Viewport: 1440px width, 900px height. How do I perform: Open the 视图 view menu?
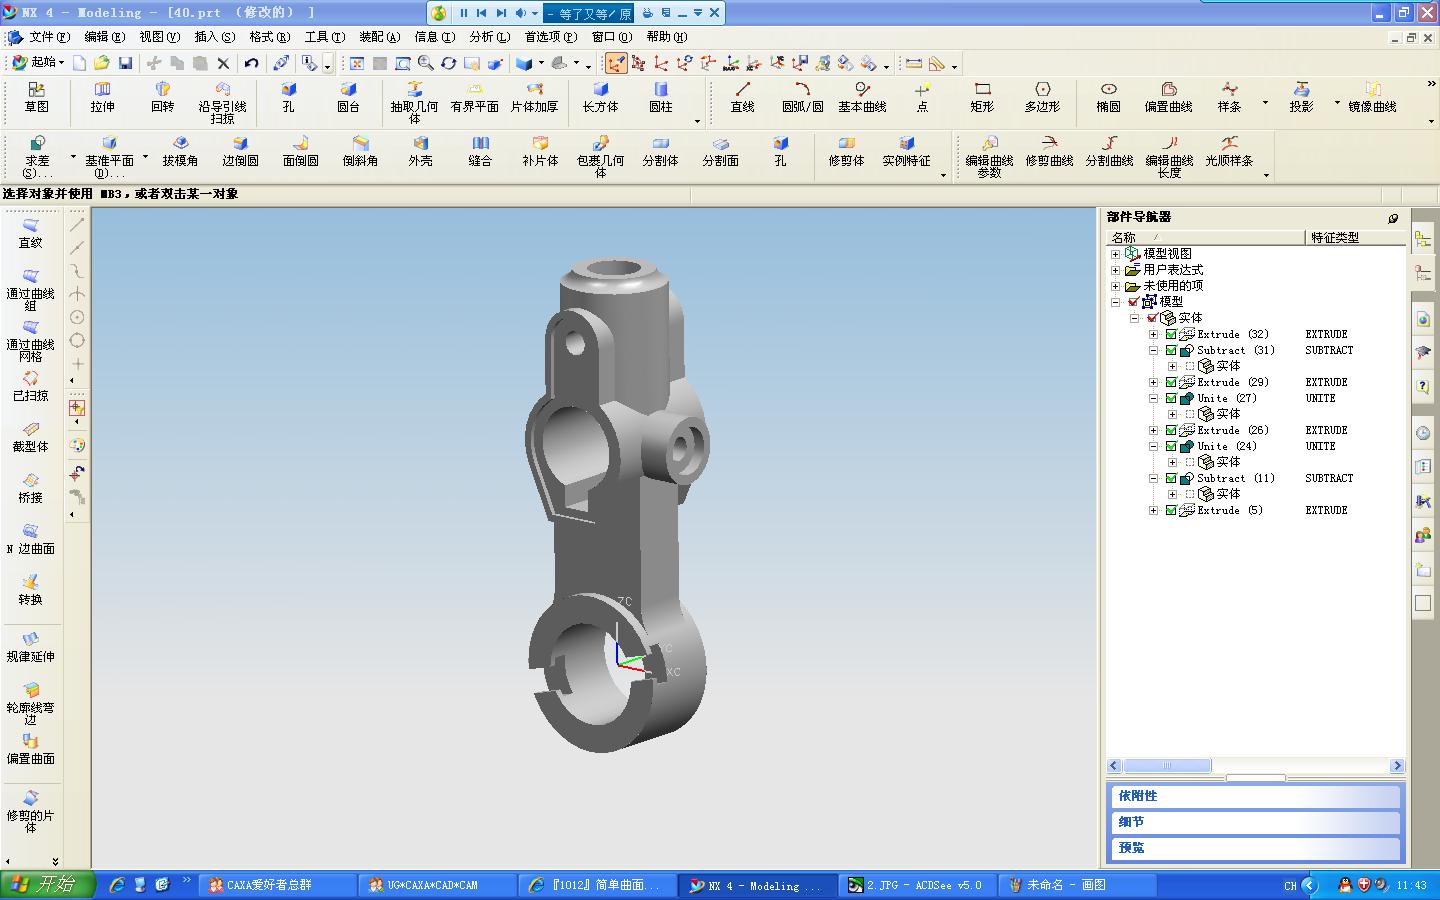159,37
